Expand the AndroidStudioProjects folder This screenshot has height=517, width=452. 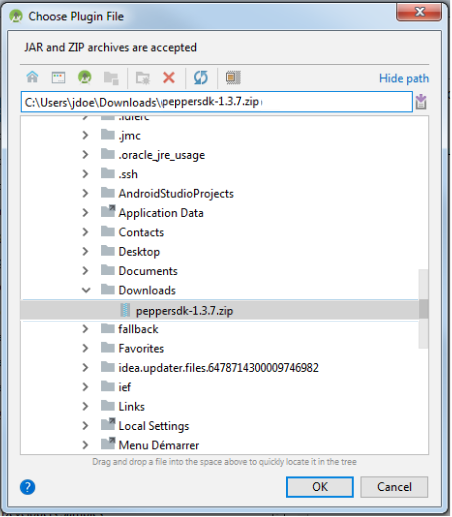click(x=85, y=193)
